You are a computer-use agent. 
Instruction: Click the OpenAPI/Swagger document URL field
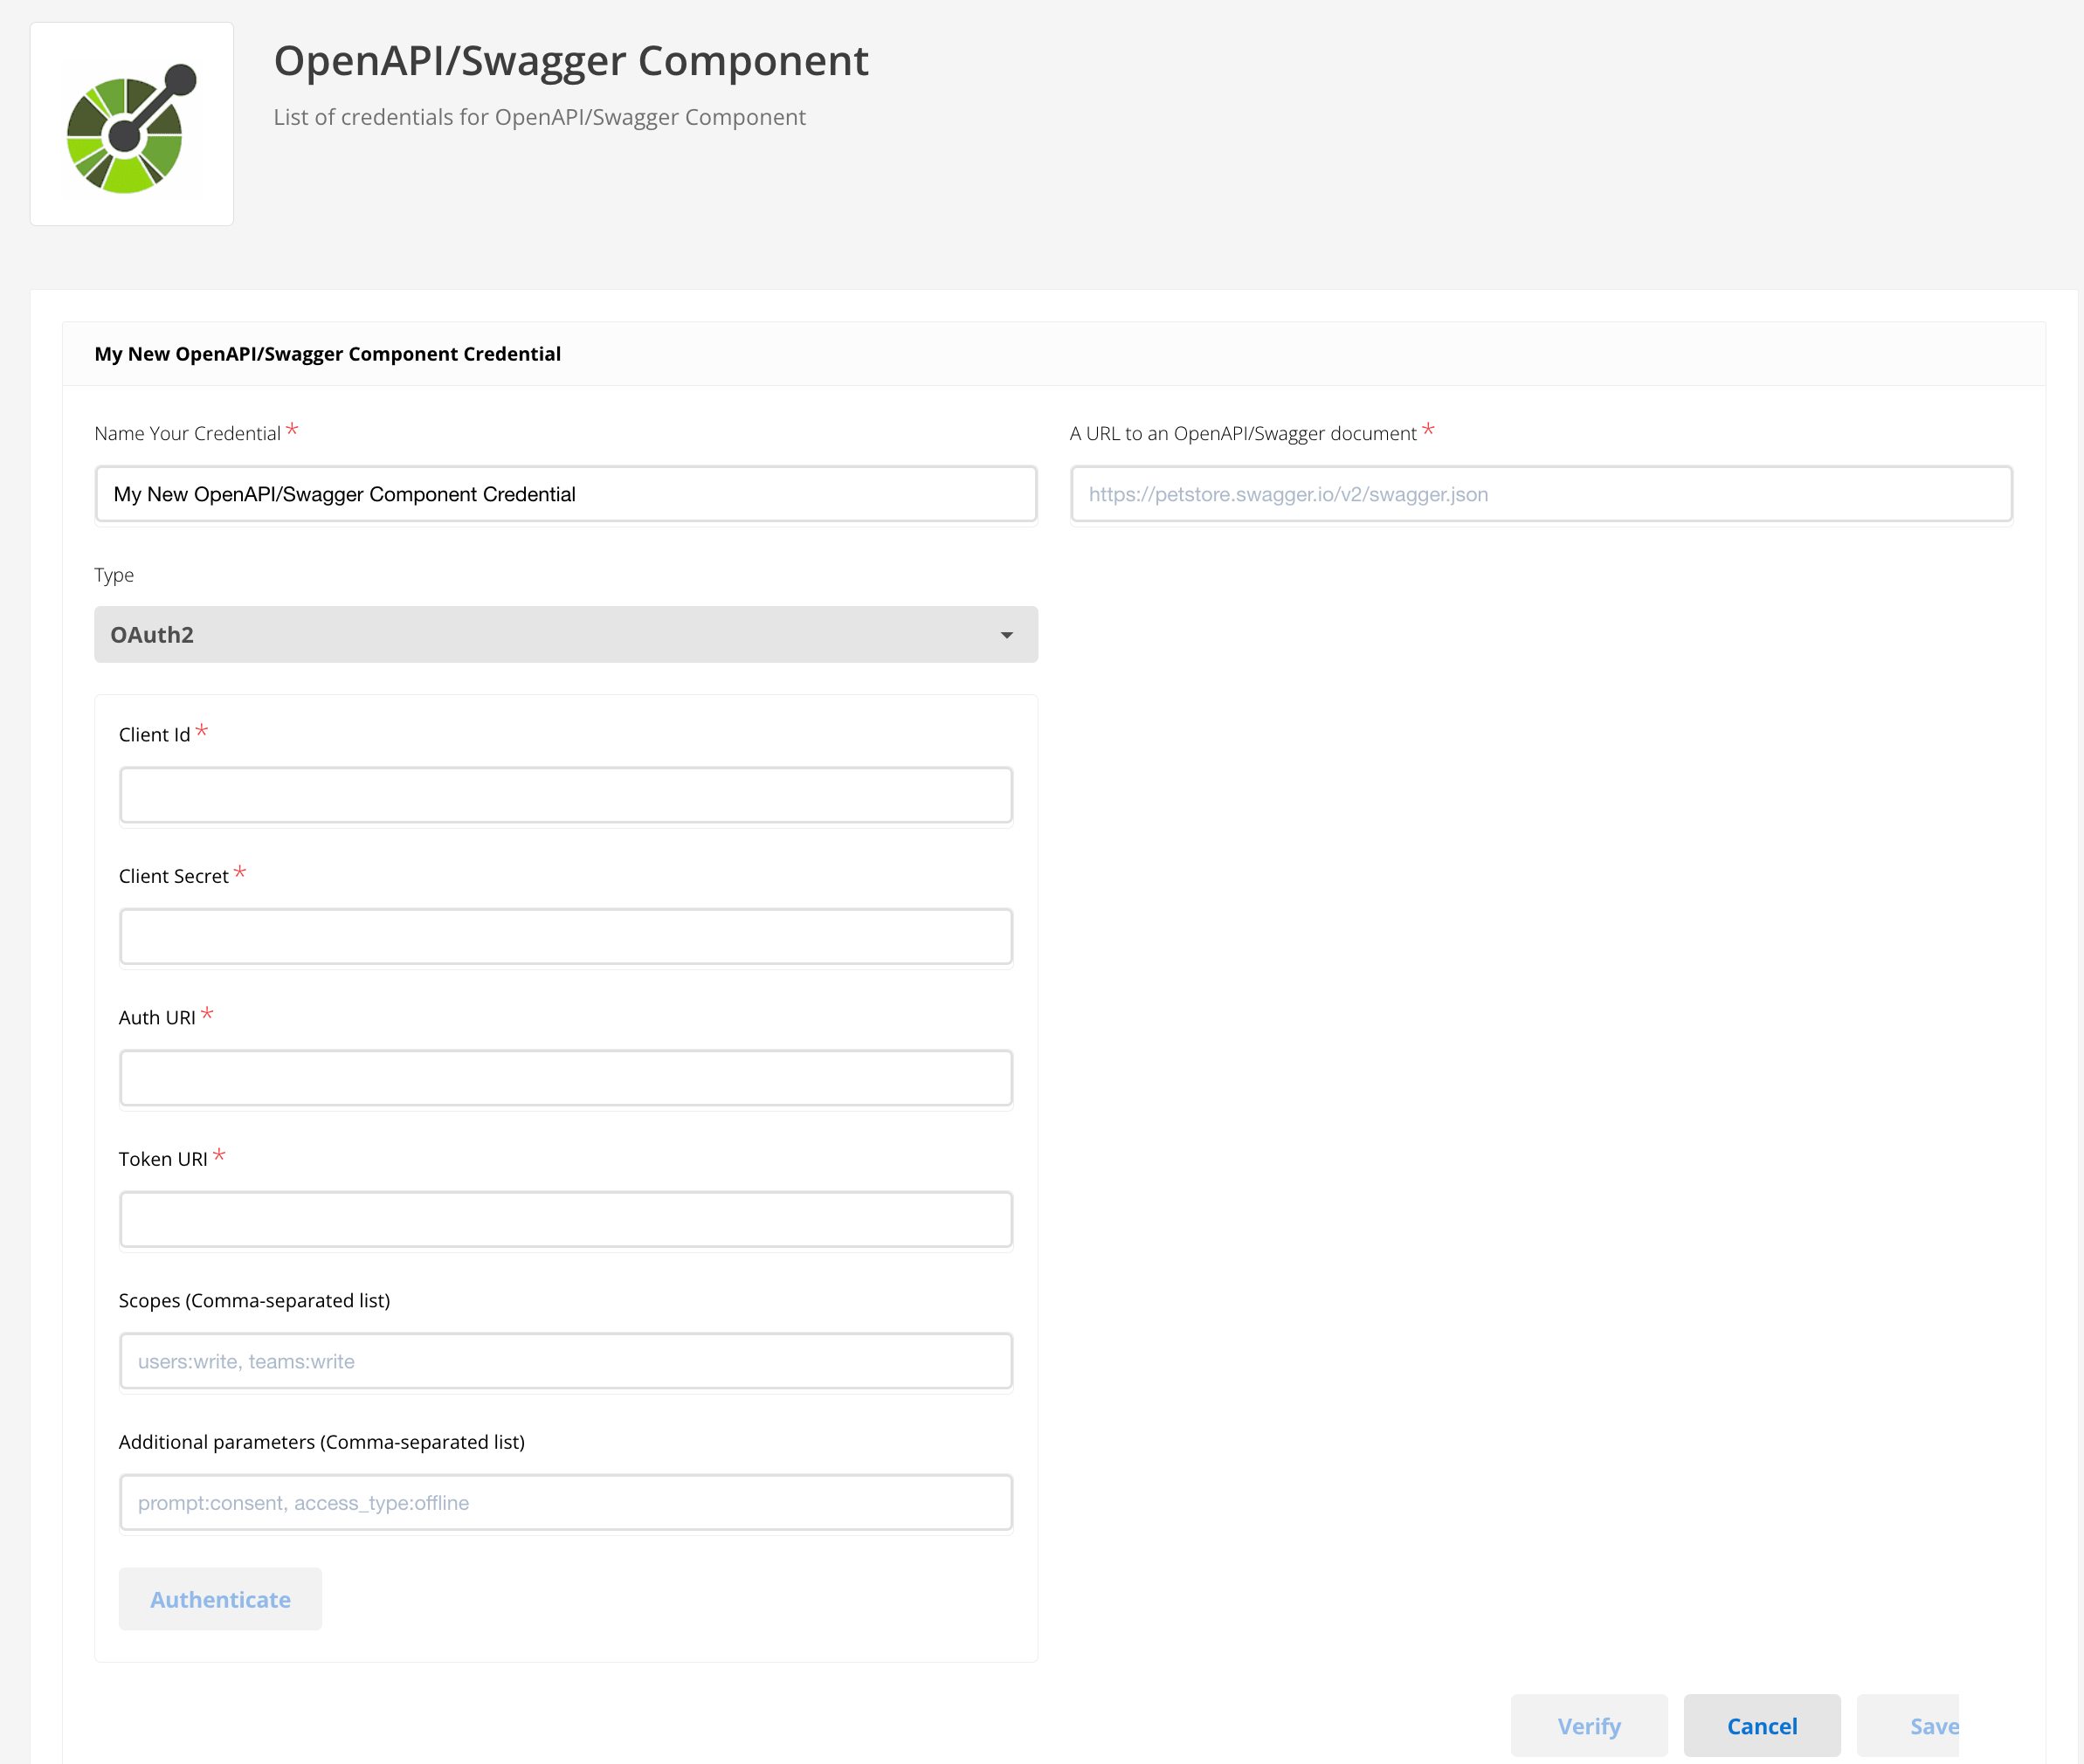click(1541, 494)
